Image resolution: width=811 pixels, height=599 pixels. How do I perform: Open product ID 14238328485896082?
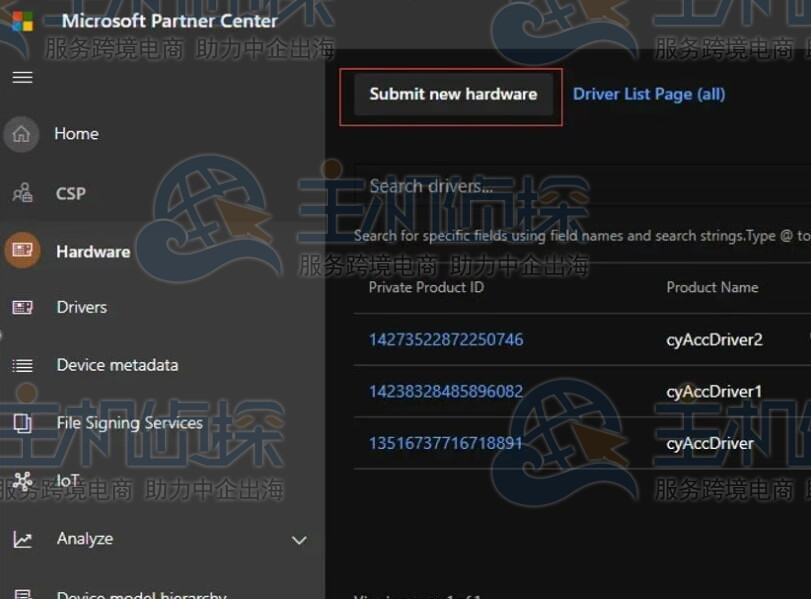click(x=446, y=392)
